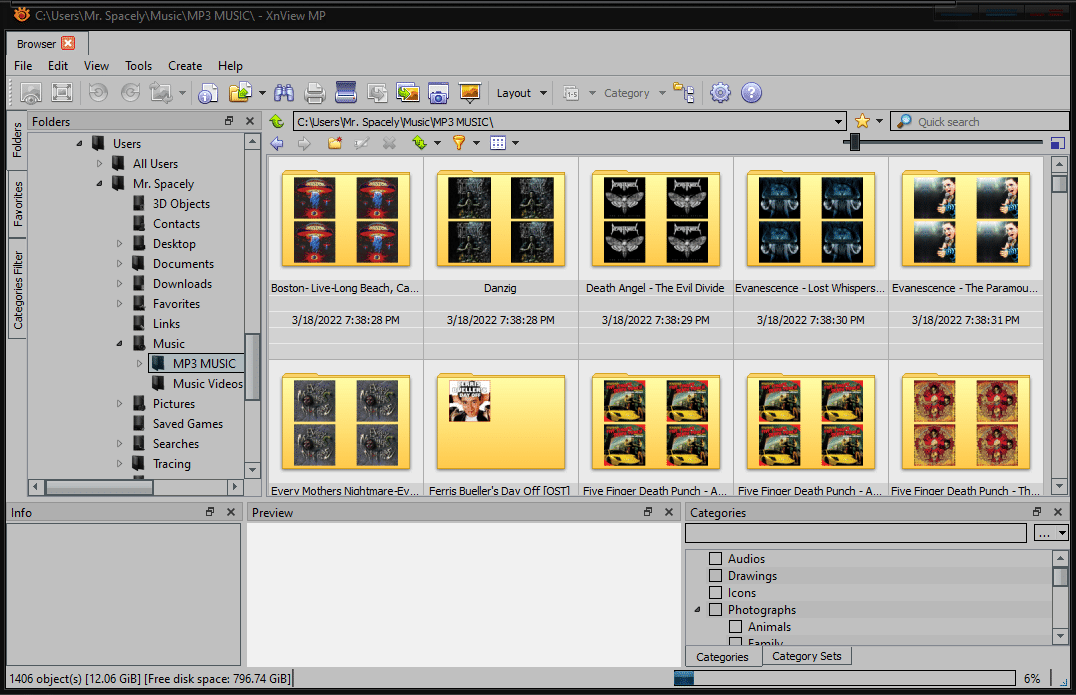Screen dimensions: 1076x695
Task: Click the Scanner acquire icon
Action: point(346,93)
